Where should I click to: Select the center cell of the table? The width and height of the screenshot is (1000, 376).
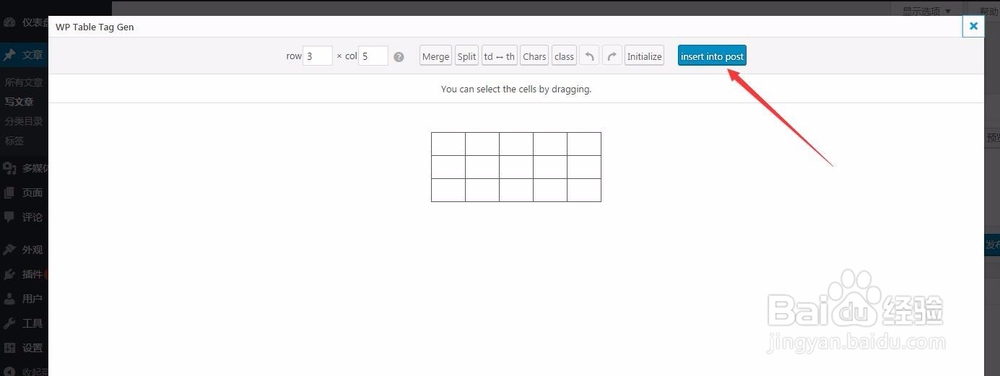(516, 167)
